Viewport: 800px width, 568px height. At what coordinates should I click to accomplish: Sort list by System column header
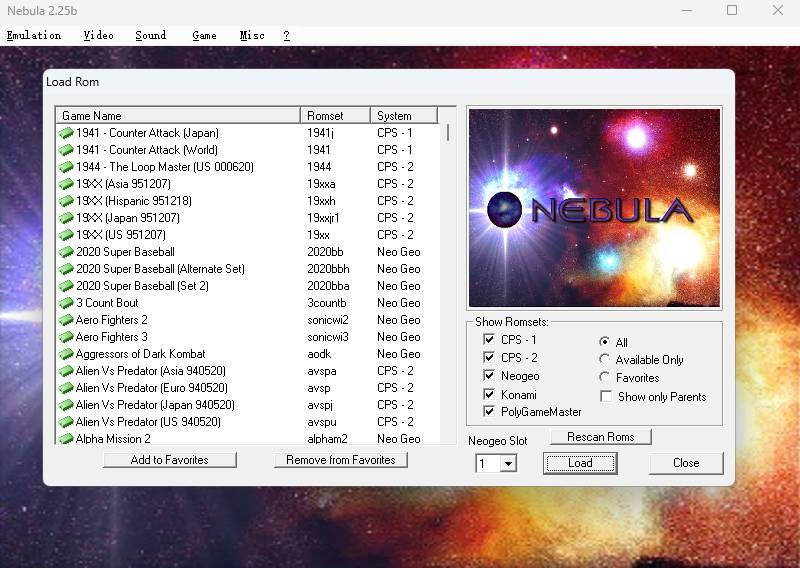click(x=404, y=116)
